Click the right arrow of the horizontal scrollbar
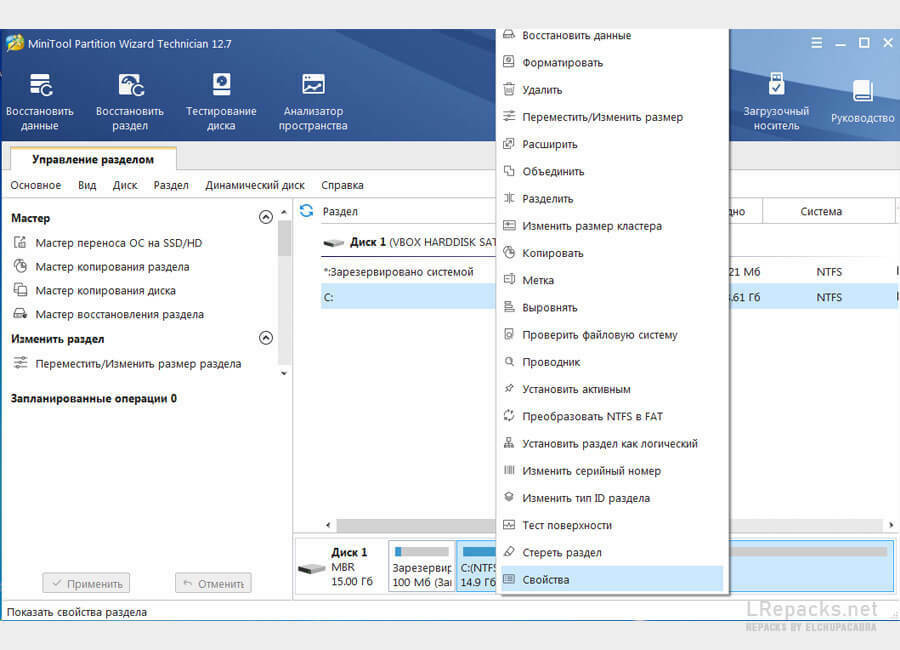900x650 pixels. (891, 524)
